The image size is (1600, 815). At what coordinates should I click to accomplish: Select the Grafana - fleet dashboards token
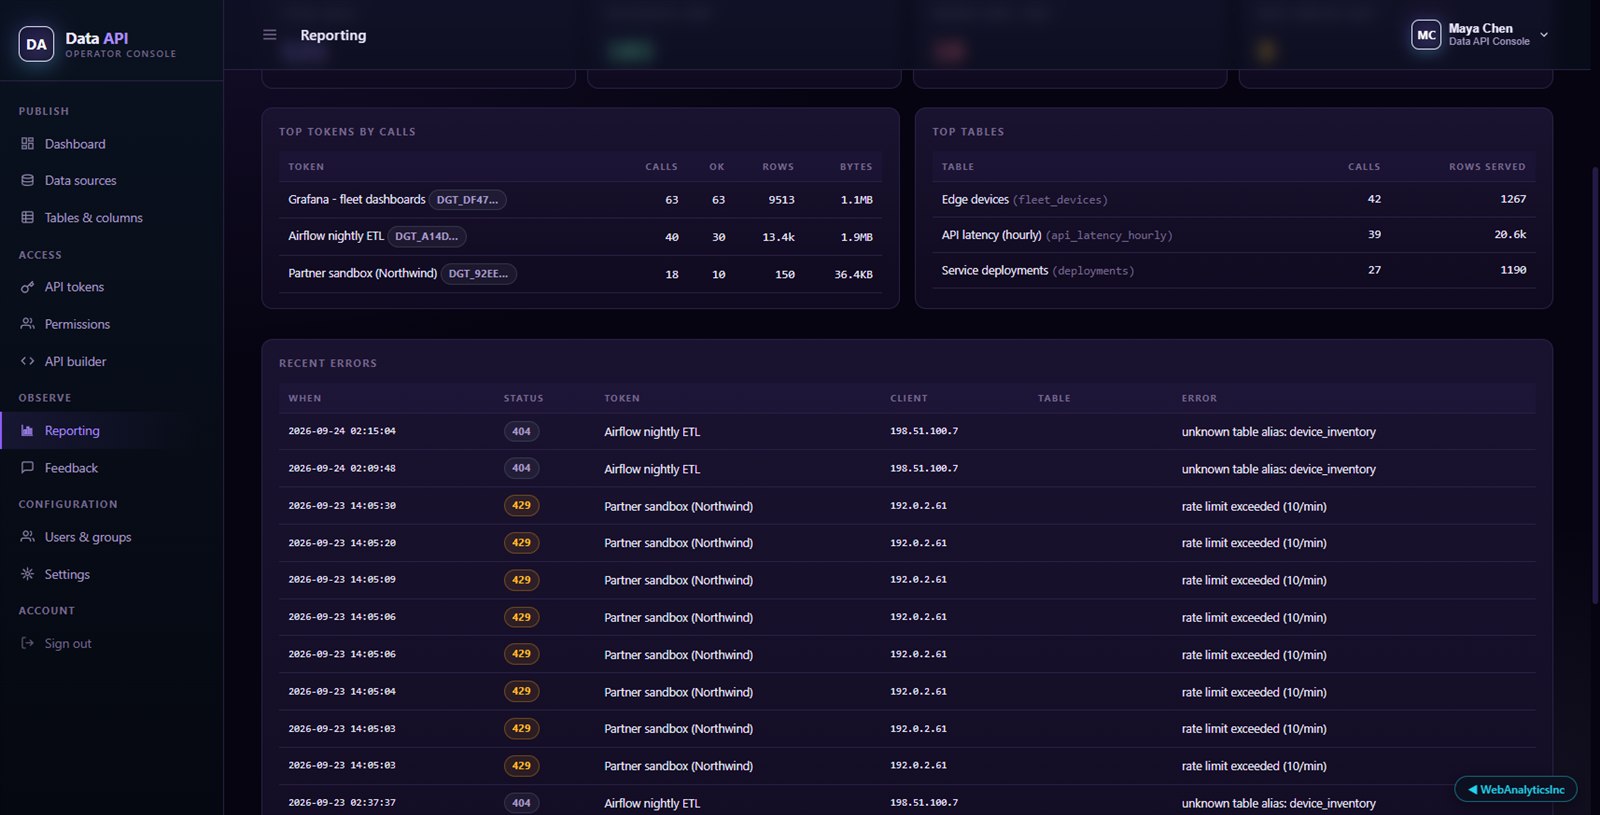[x=357, y=200]
